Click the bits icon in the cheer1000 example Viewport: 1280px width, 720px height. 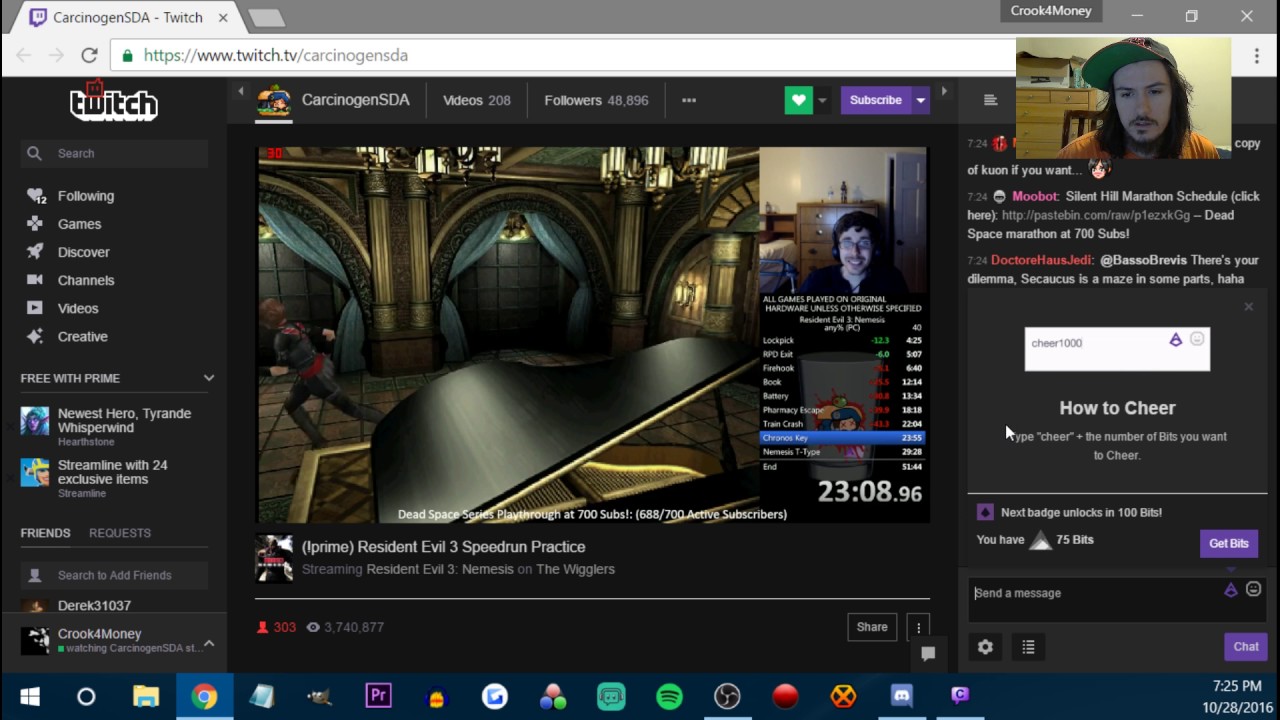[1175, 340]
